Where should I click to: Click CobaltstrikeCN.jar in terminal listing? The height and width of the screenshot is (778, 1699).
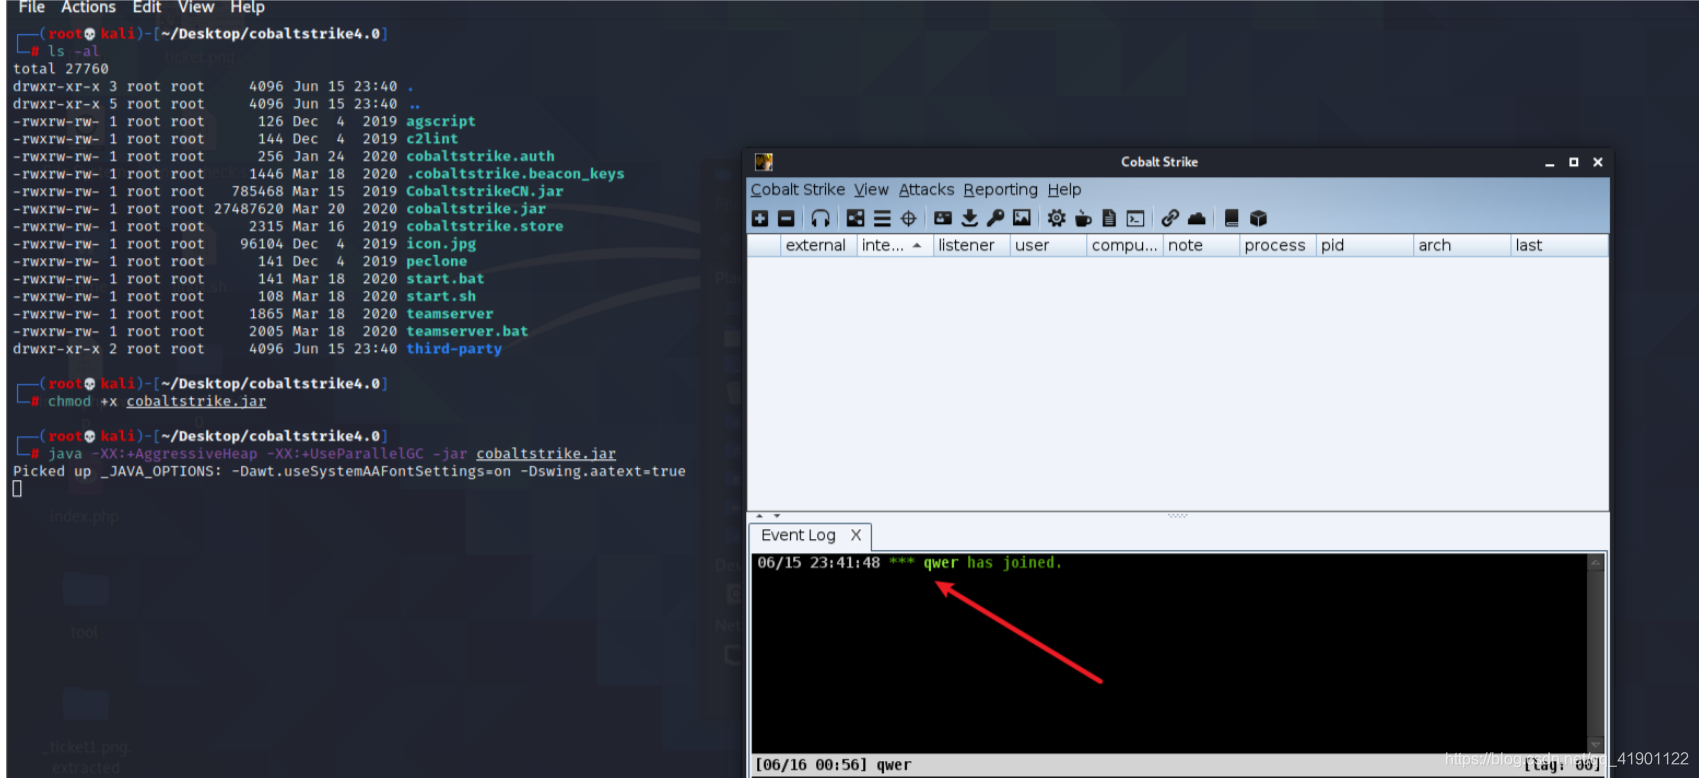pyautogui.click(x=484, y=191)
